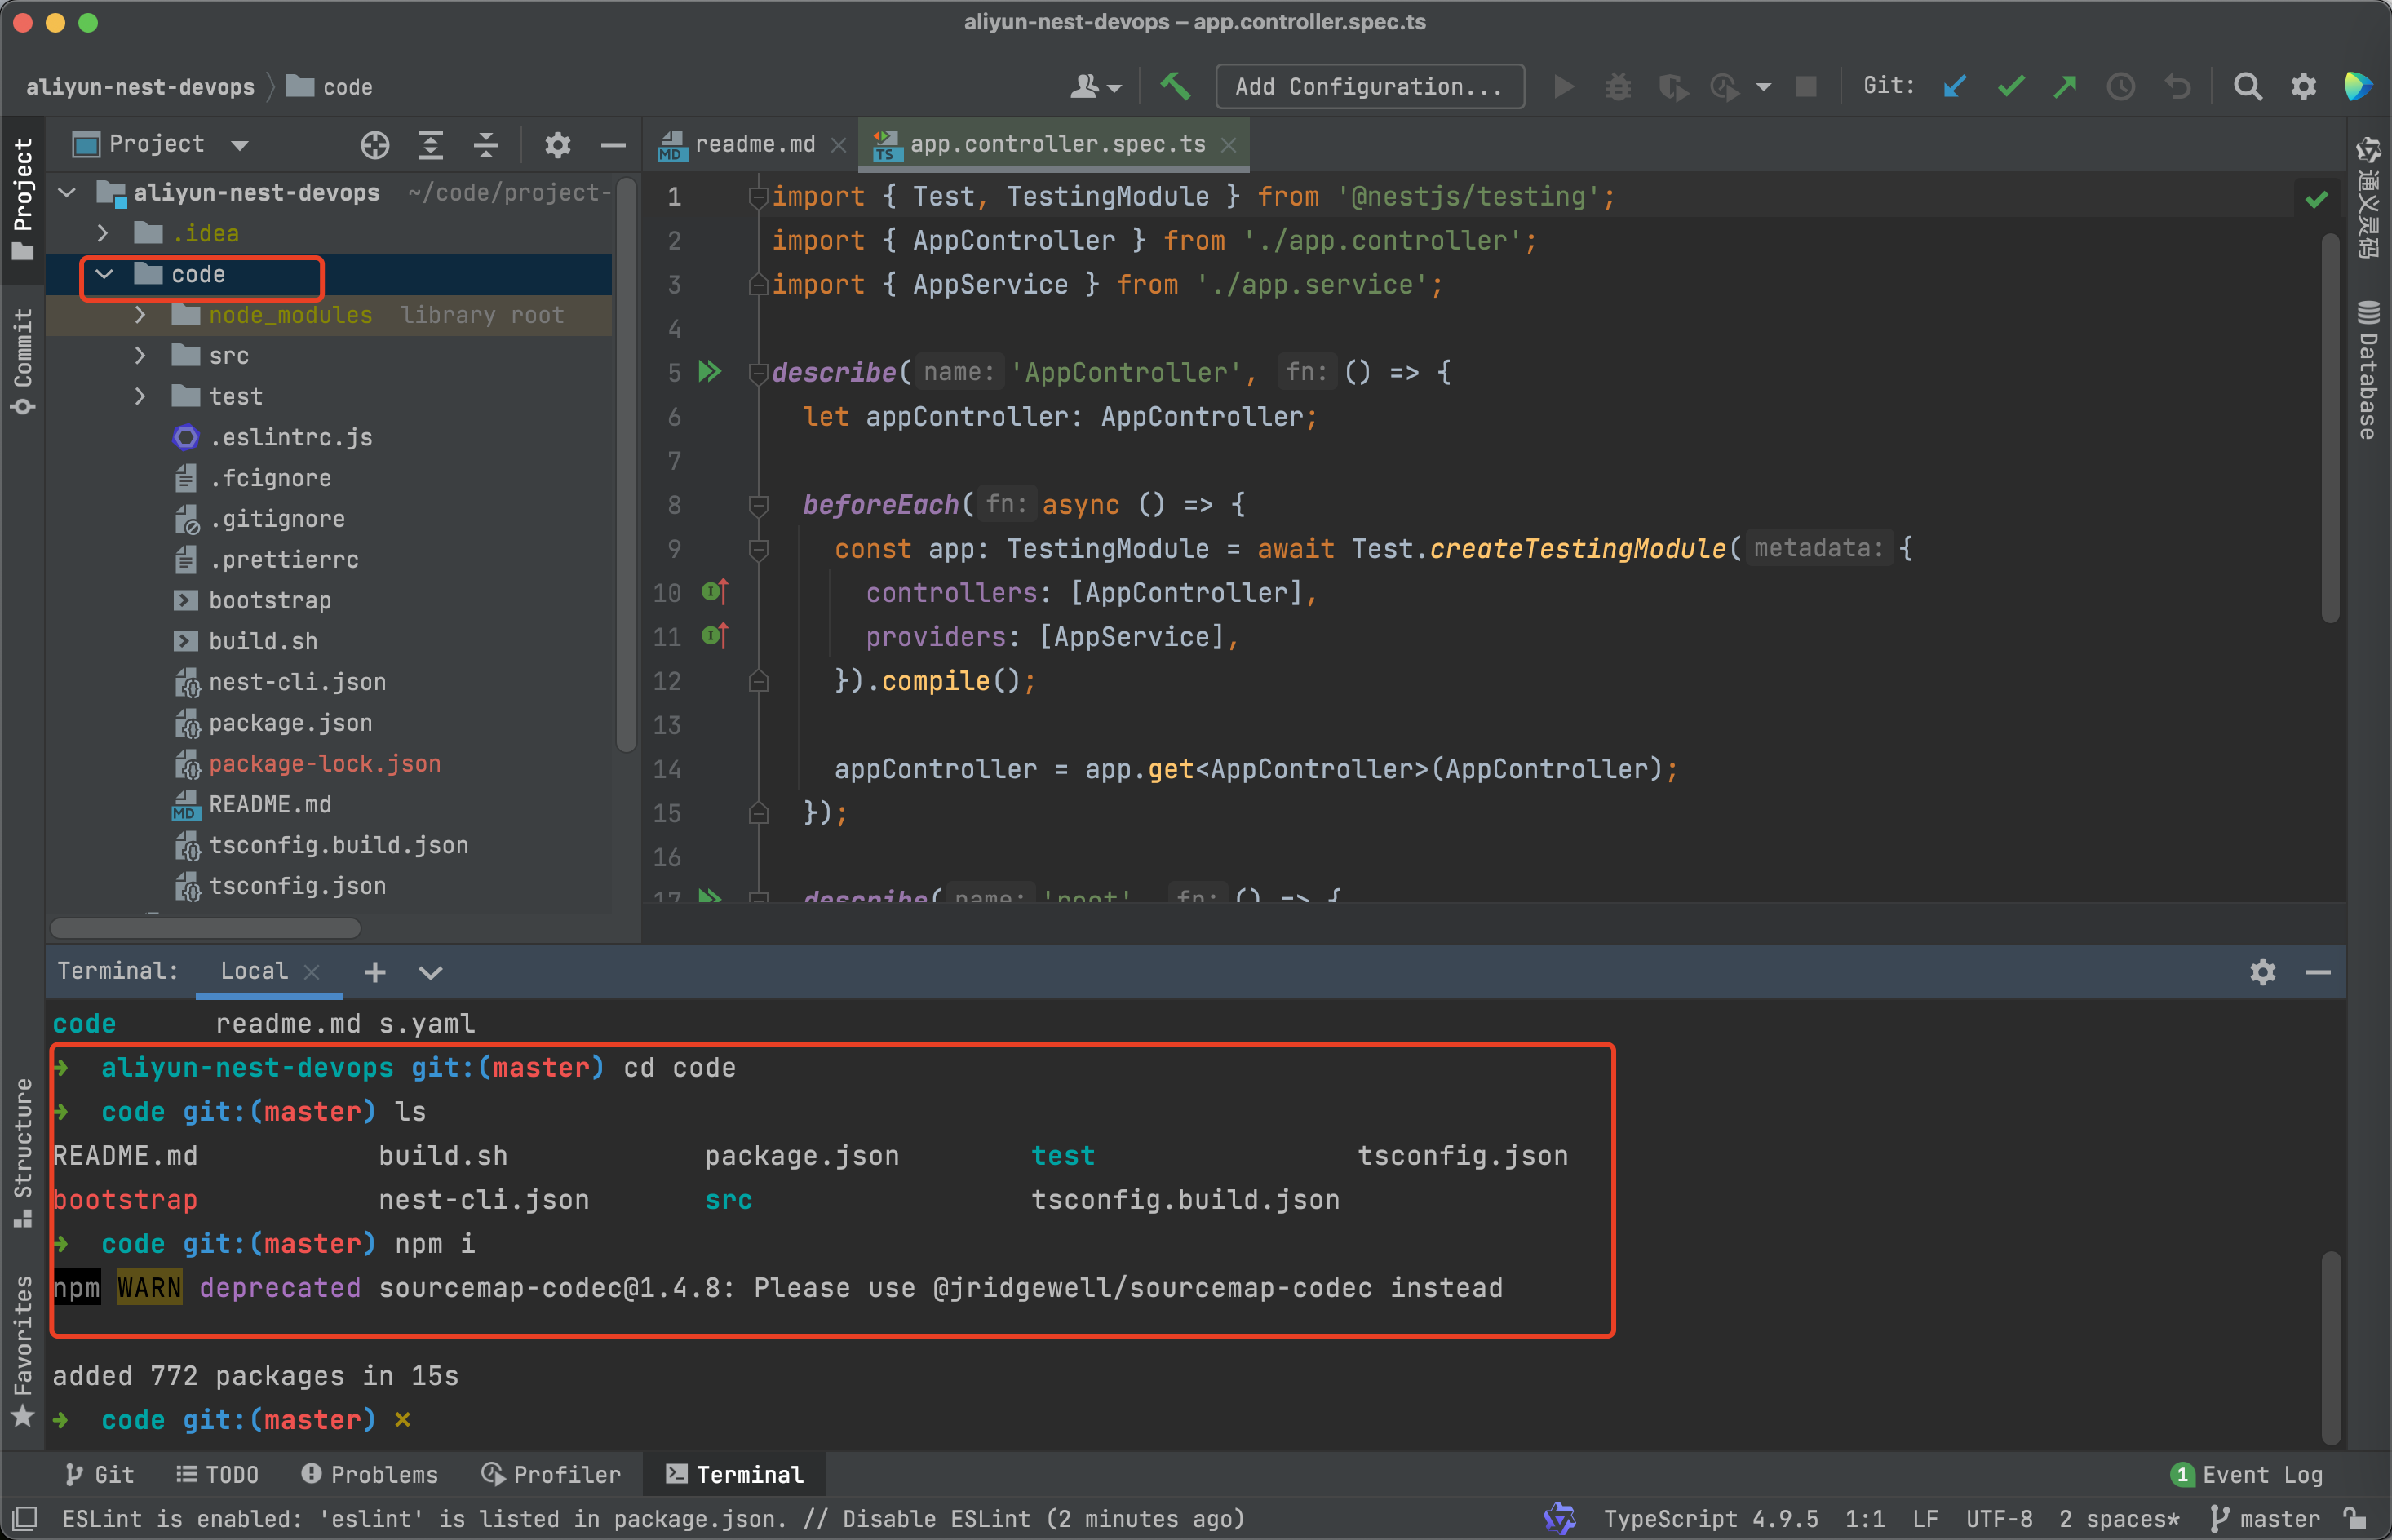Click the Build project hammer icon
2392x1540 pixels.
click(x=1175, y=87)
